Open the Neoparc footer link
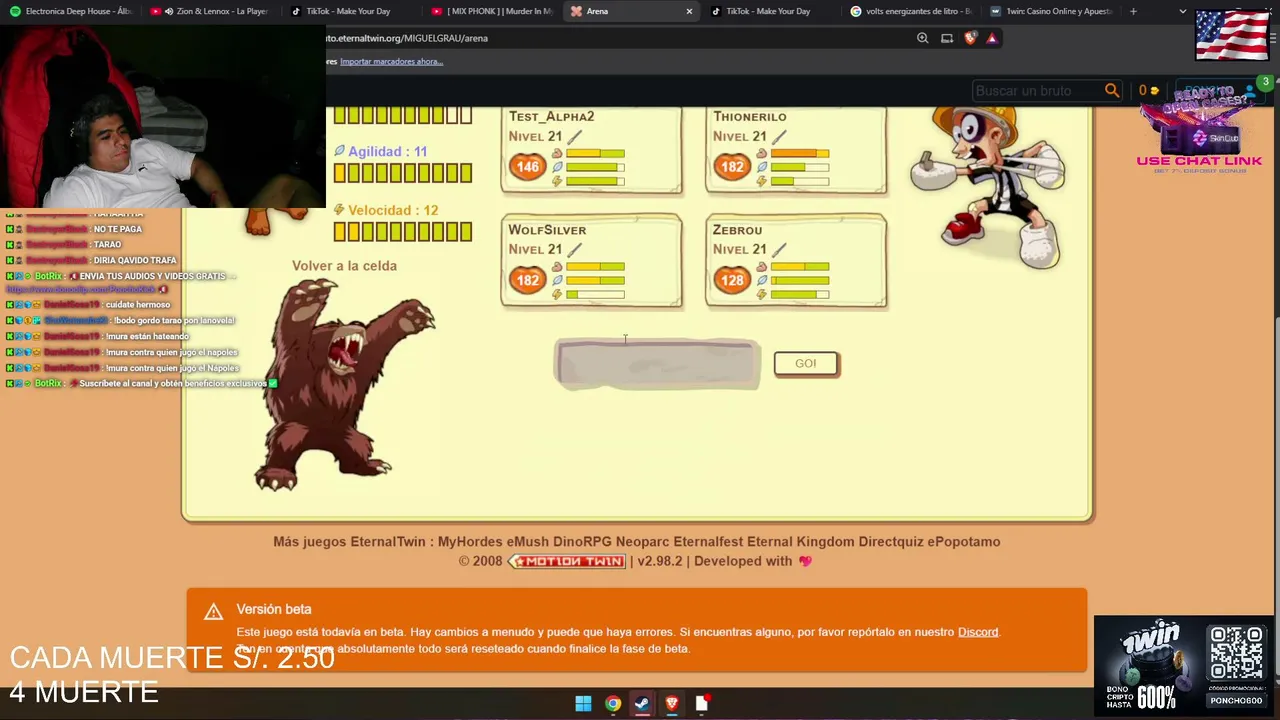The width and height of the screenshot is (1280, 720). click(x=643, y=542)
